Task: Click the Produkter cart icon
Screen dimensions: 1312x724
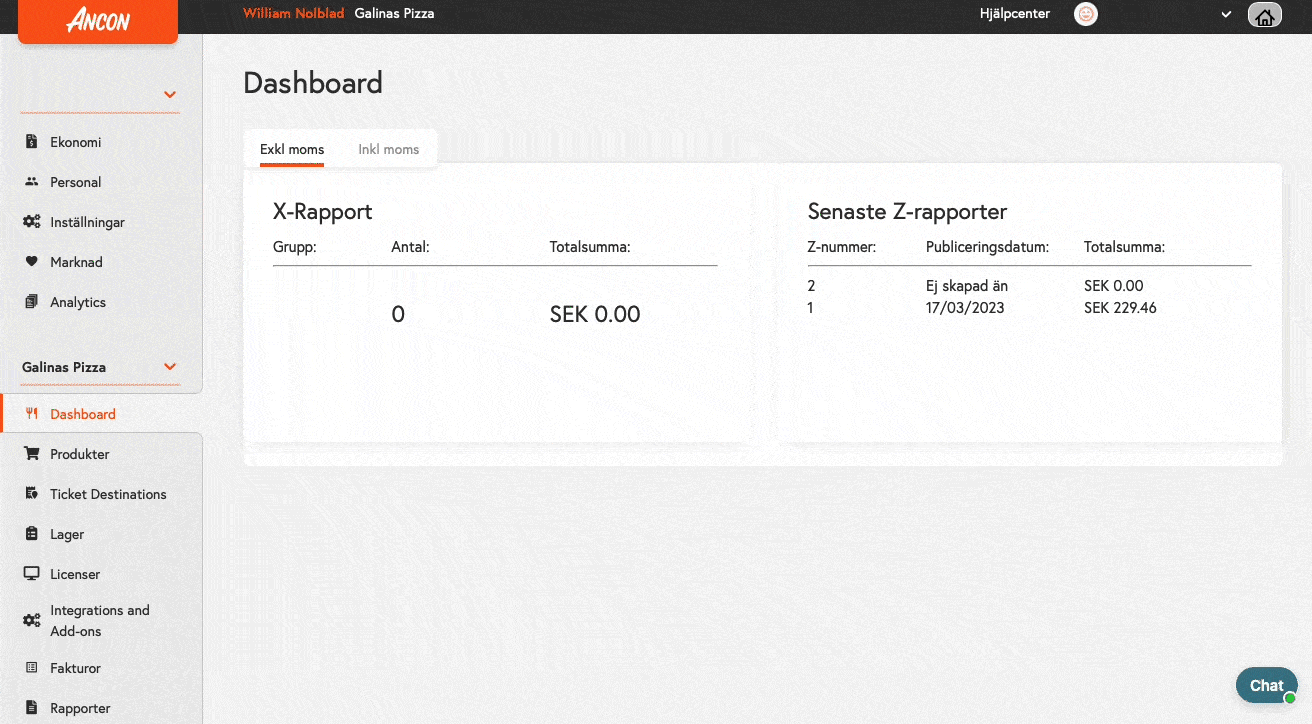Action: pyautogui.click(x=31, y=454)
